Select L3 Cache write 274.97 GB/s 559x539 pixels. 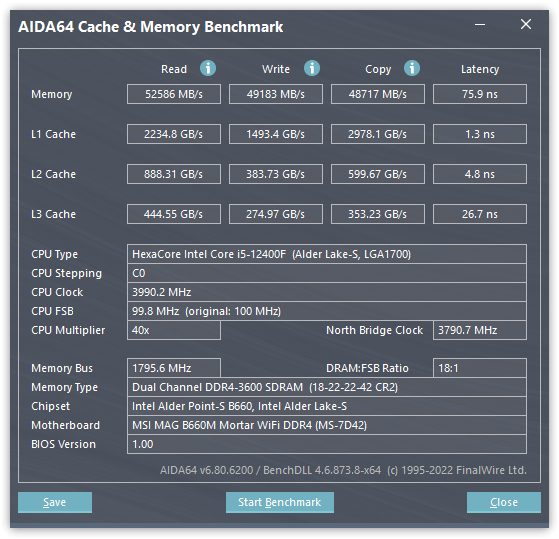[x=276, y=214]
